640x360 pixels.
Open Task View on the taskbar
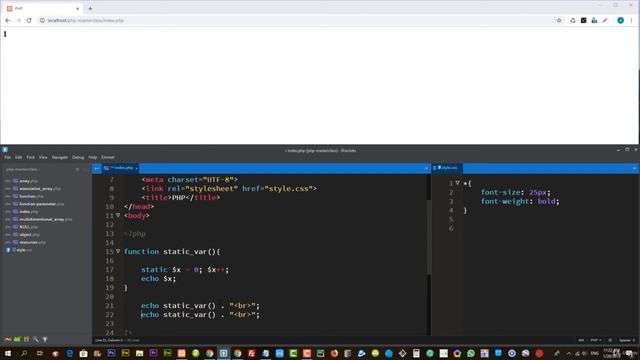pos(40,353)
